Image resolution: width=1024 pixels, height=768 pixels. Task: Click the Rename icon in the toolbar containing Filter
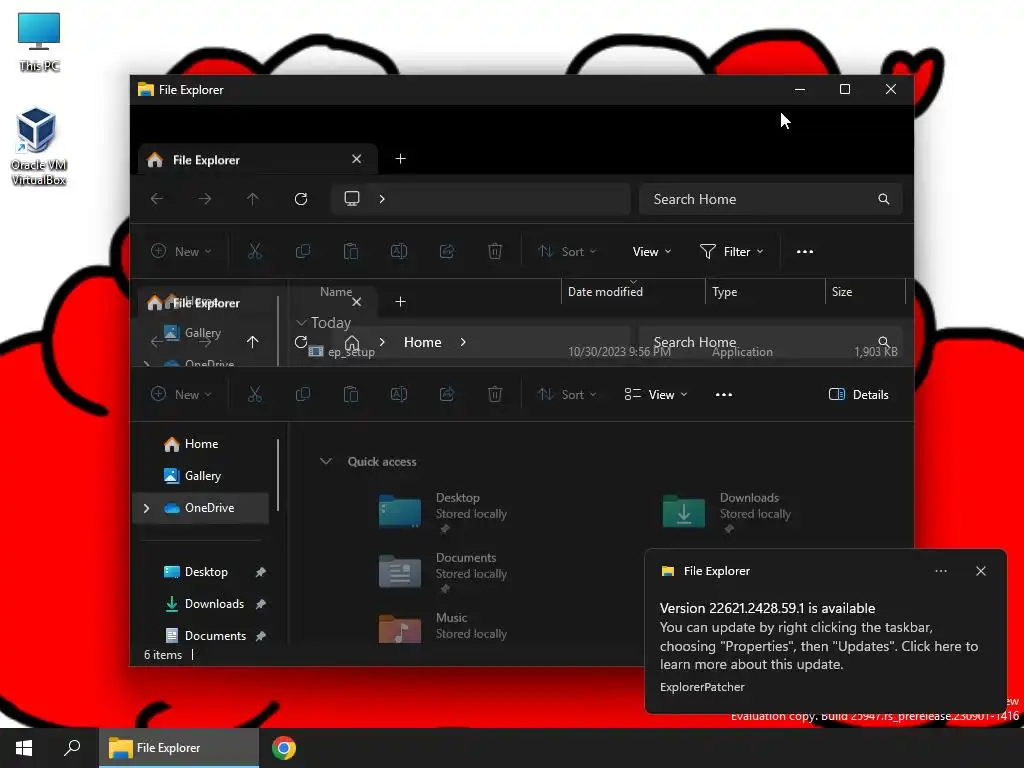(x=399, y=251)
